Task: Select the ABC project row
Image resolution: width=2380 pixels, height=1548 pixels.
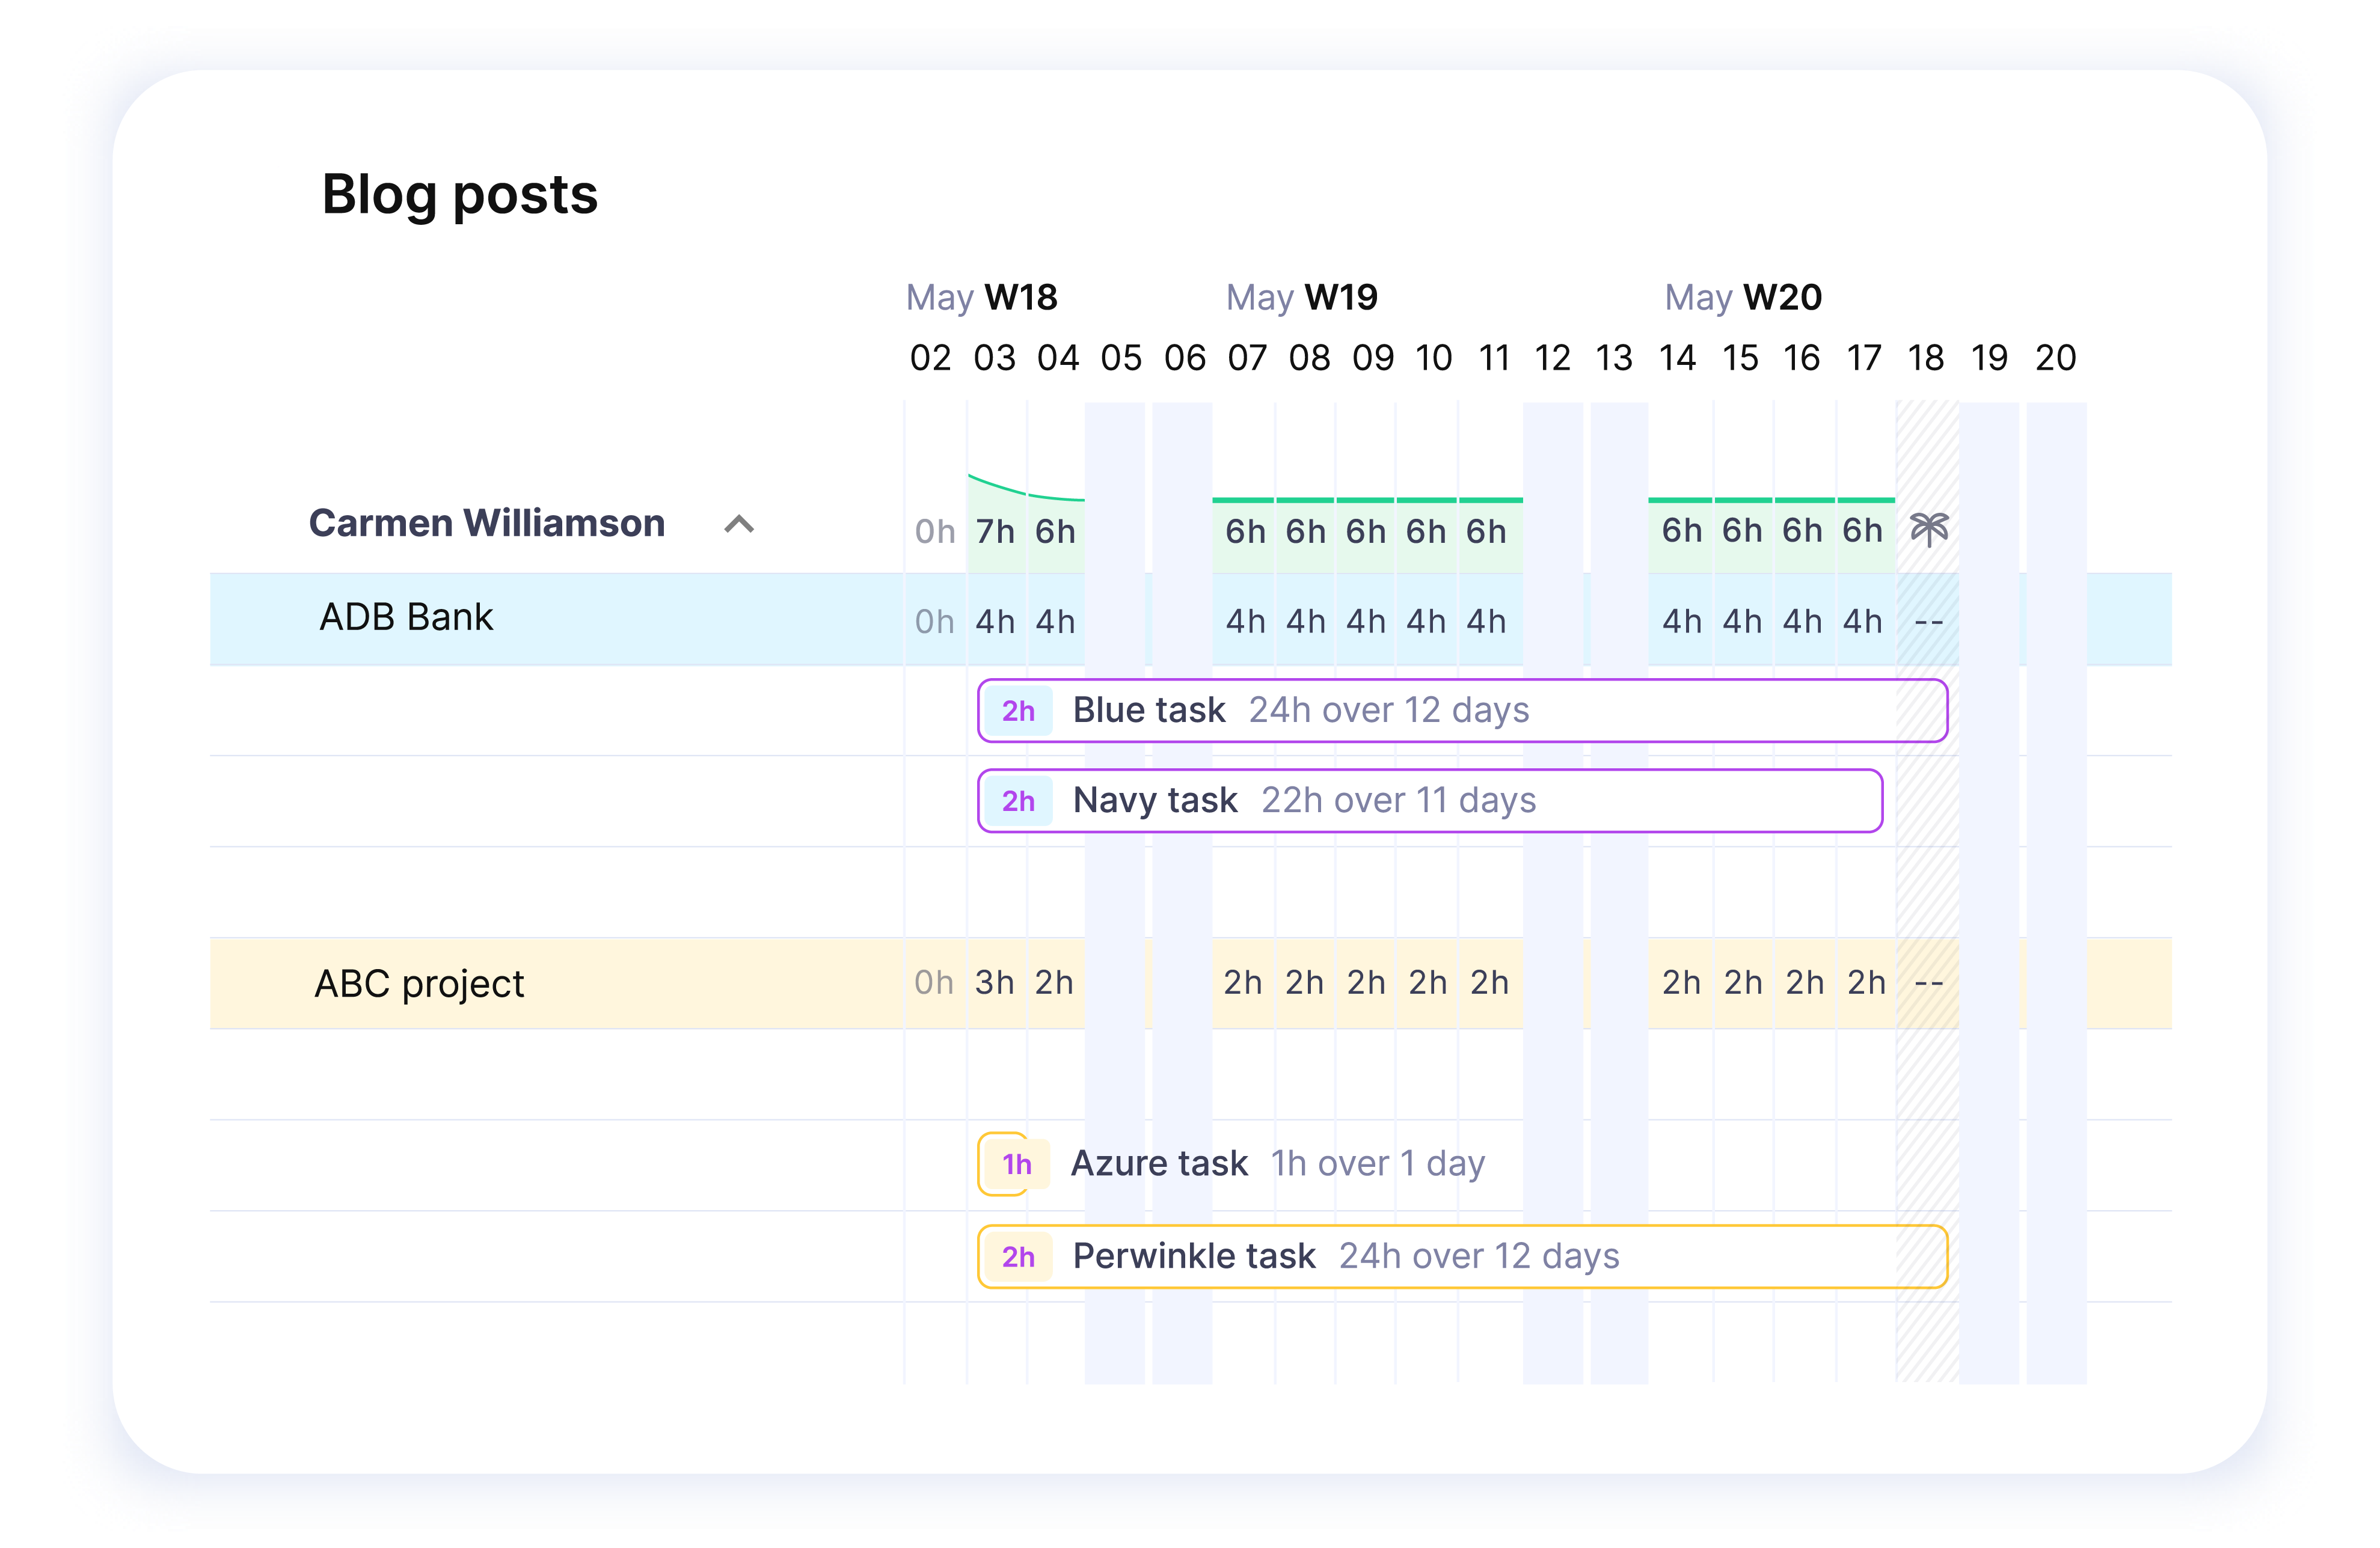Action: point(1190,983)
